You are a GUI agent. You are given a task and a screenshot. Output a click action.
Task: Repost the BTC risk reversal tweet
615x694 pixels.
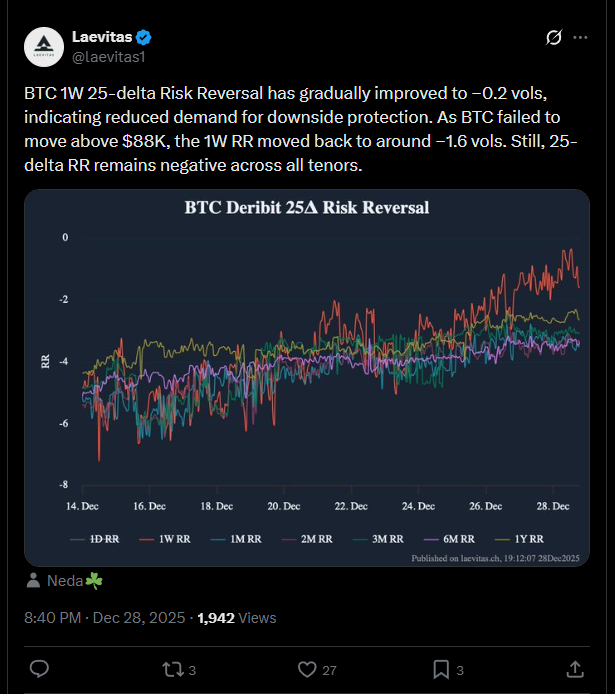click(172, 667)
